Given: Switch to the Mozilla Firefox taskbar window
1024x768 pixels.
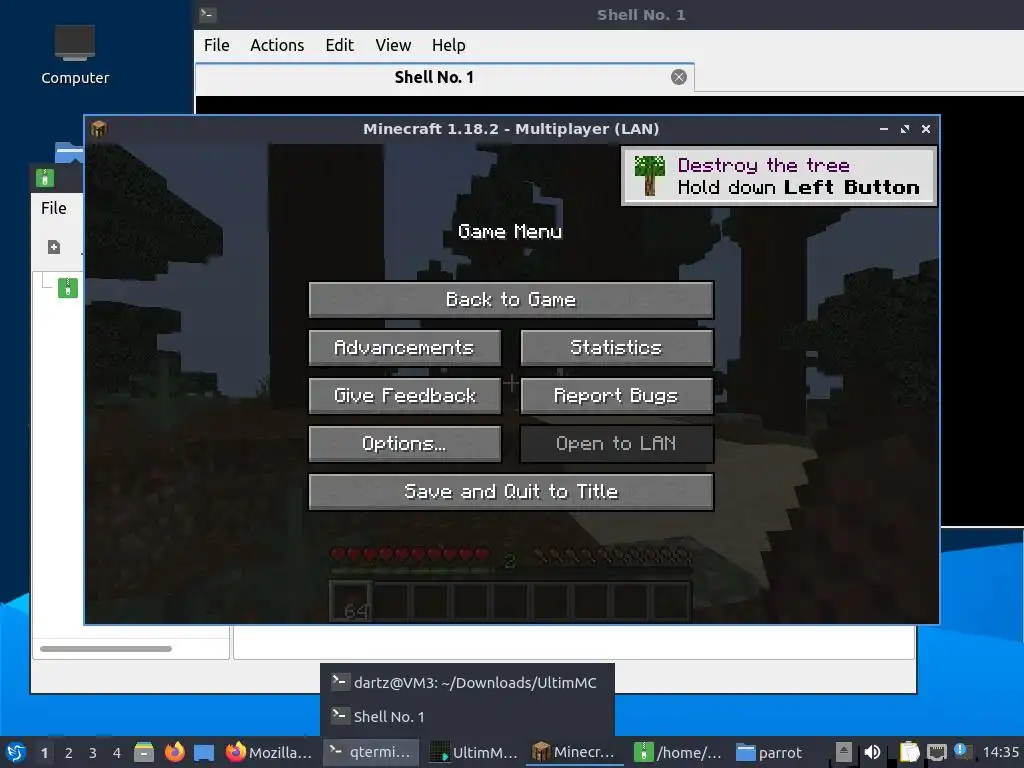Looking at the screenshot, I should pyautogui.click(x=269, y=752).
